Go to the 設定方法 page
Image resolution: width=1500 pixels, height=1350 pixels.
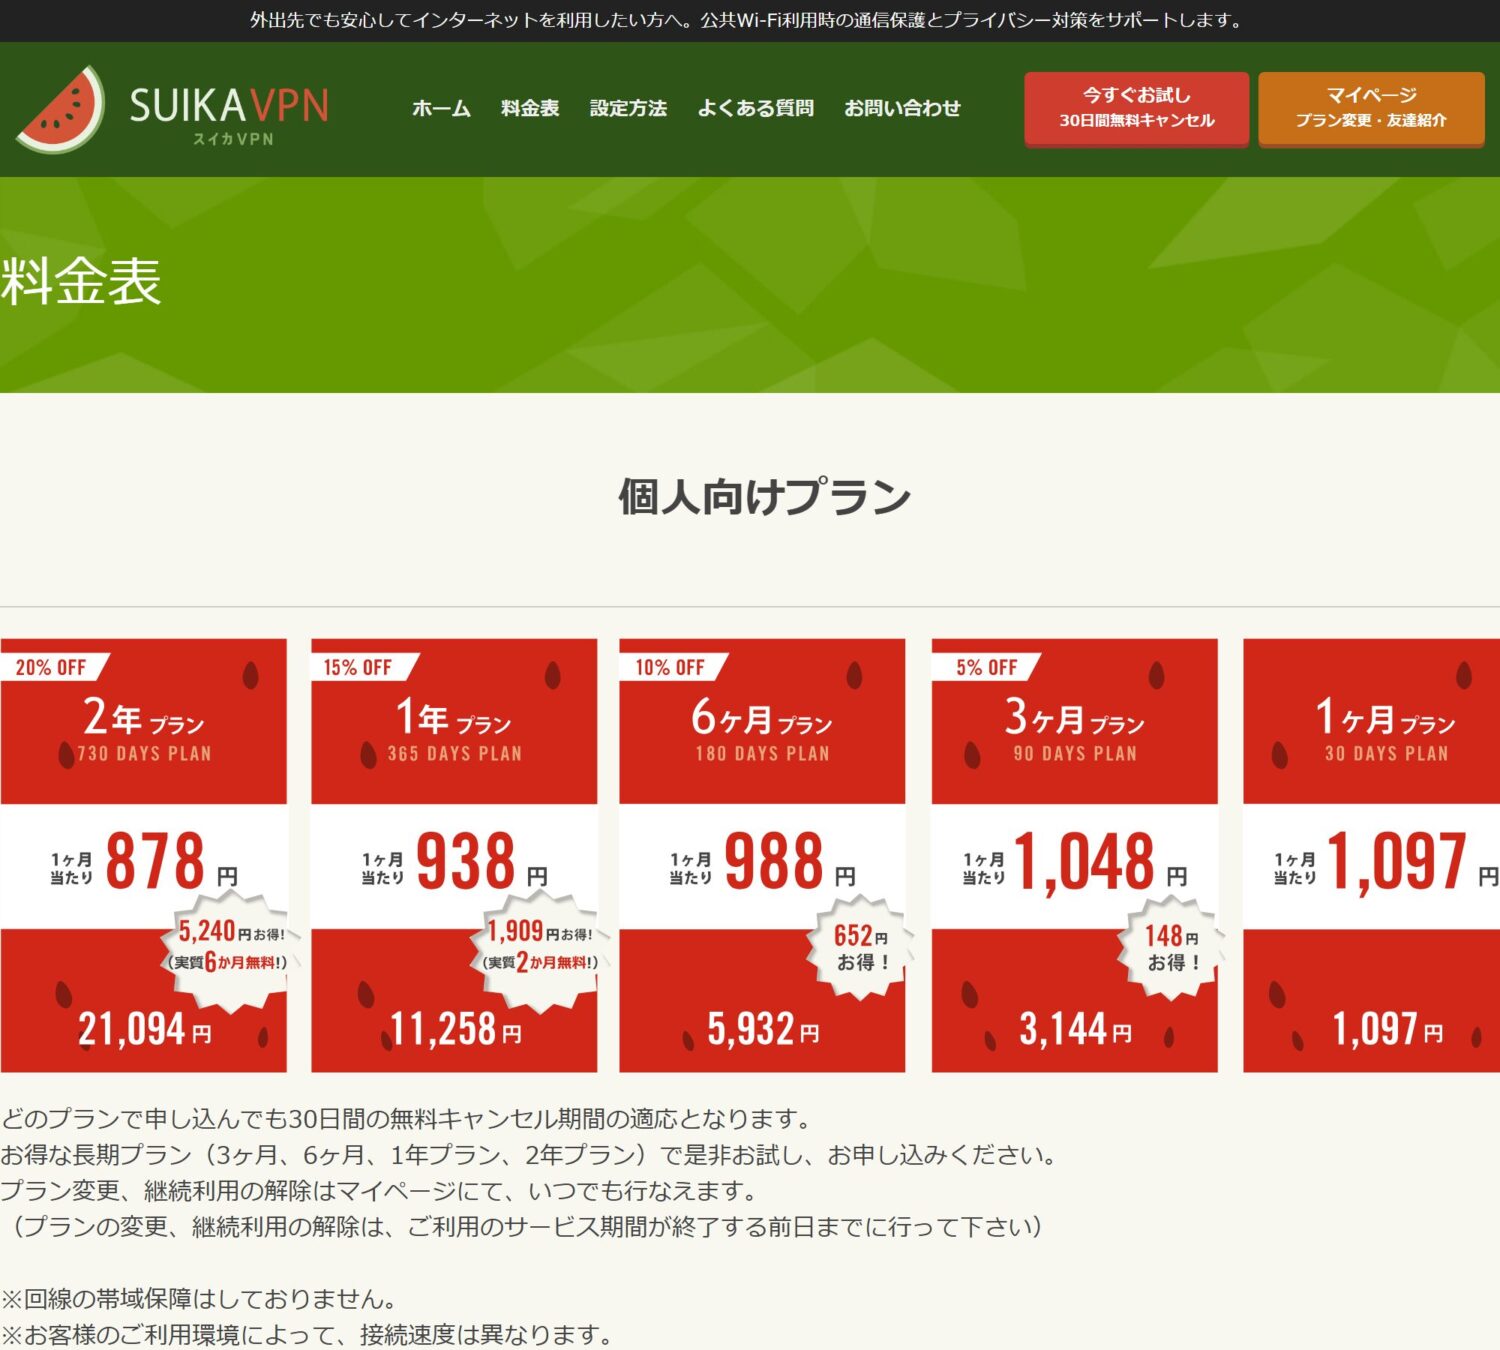point(628,108)
